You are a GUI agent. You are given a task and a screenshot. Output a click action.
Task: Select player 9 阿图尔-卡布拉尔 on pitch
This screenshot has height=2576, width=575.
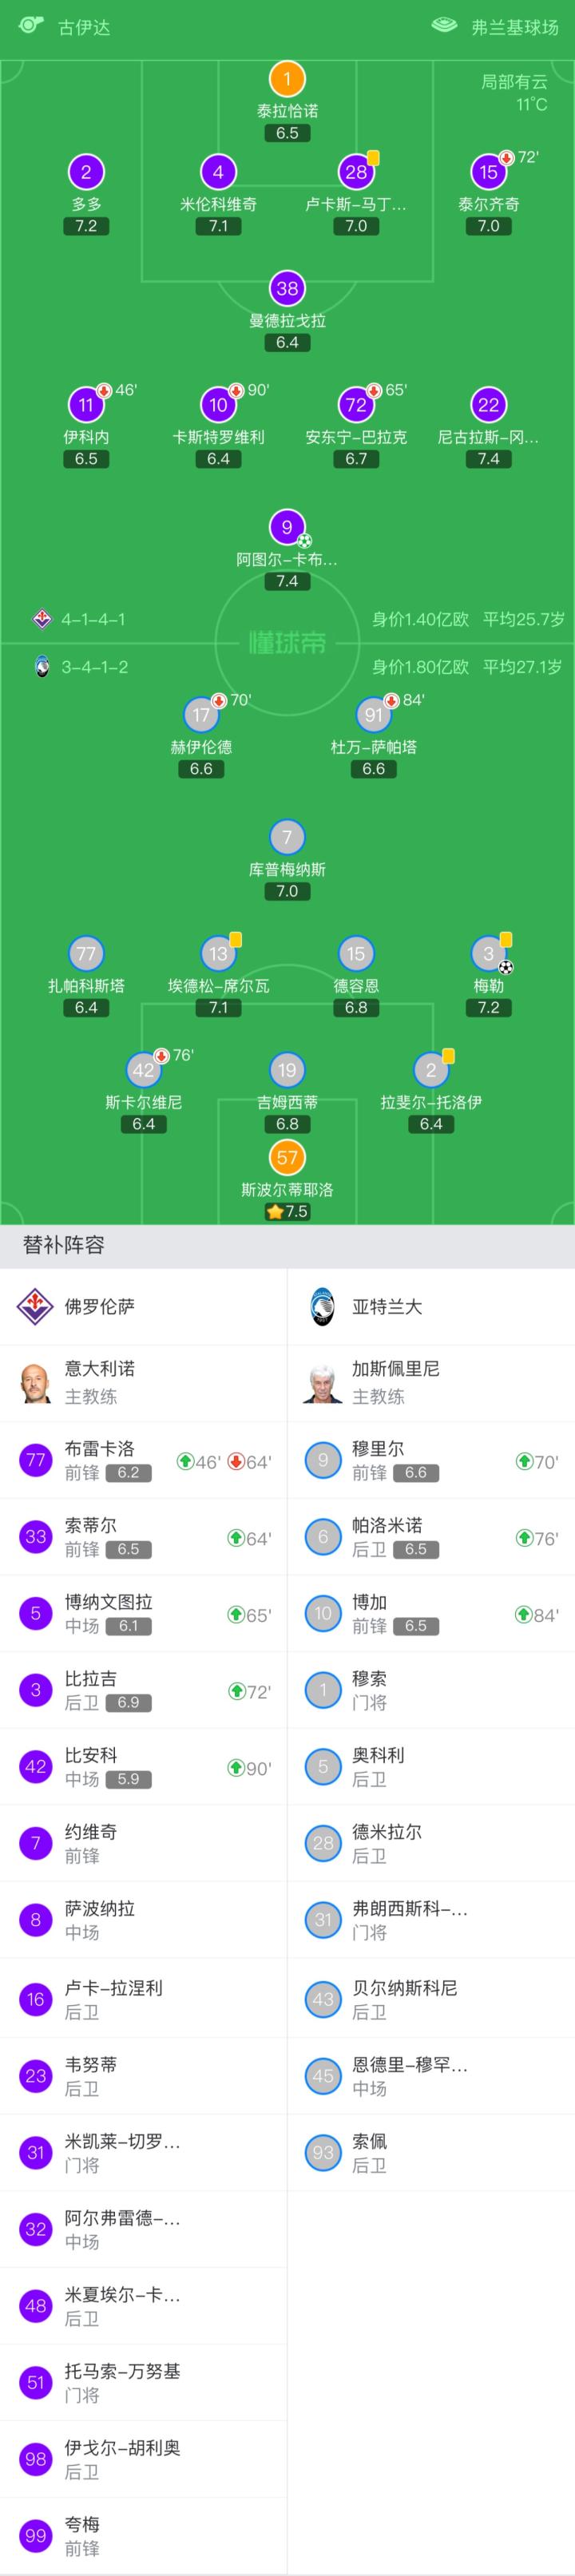tap(287, 527)
